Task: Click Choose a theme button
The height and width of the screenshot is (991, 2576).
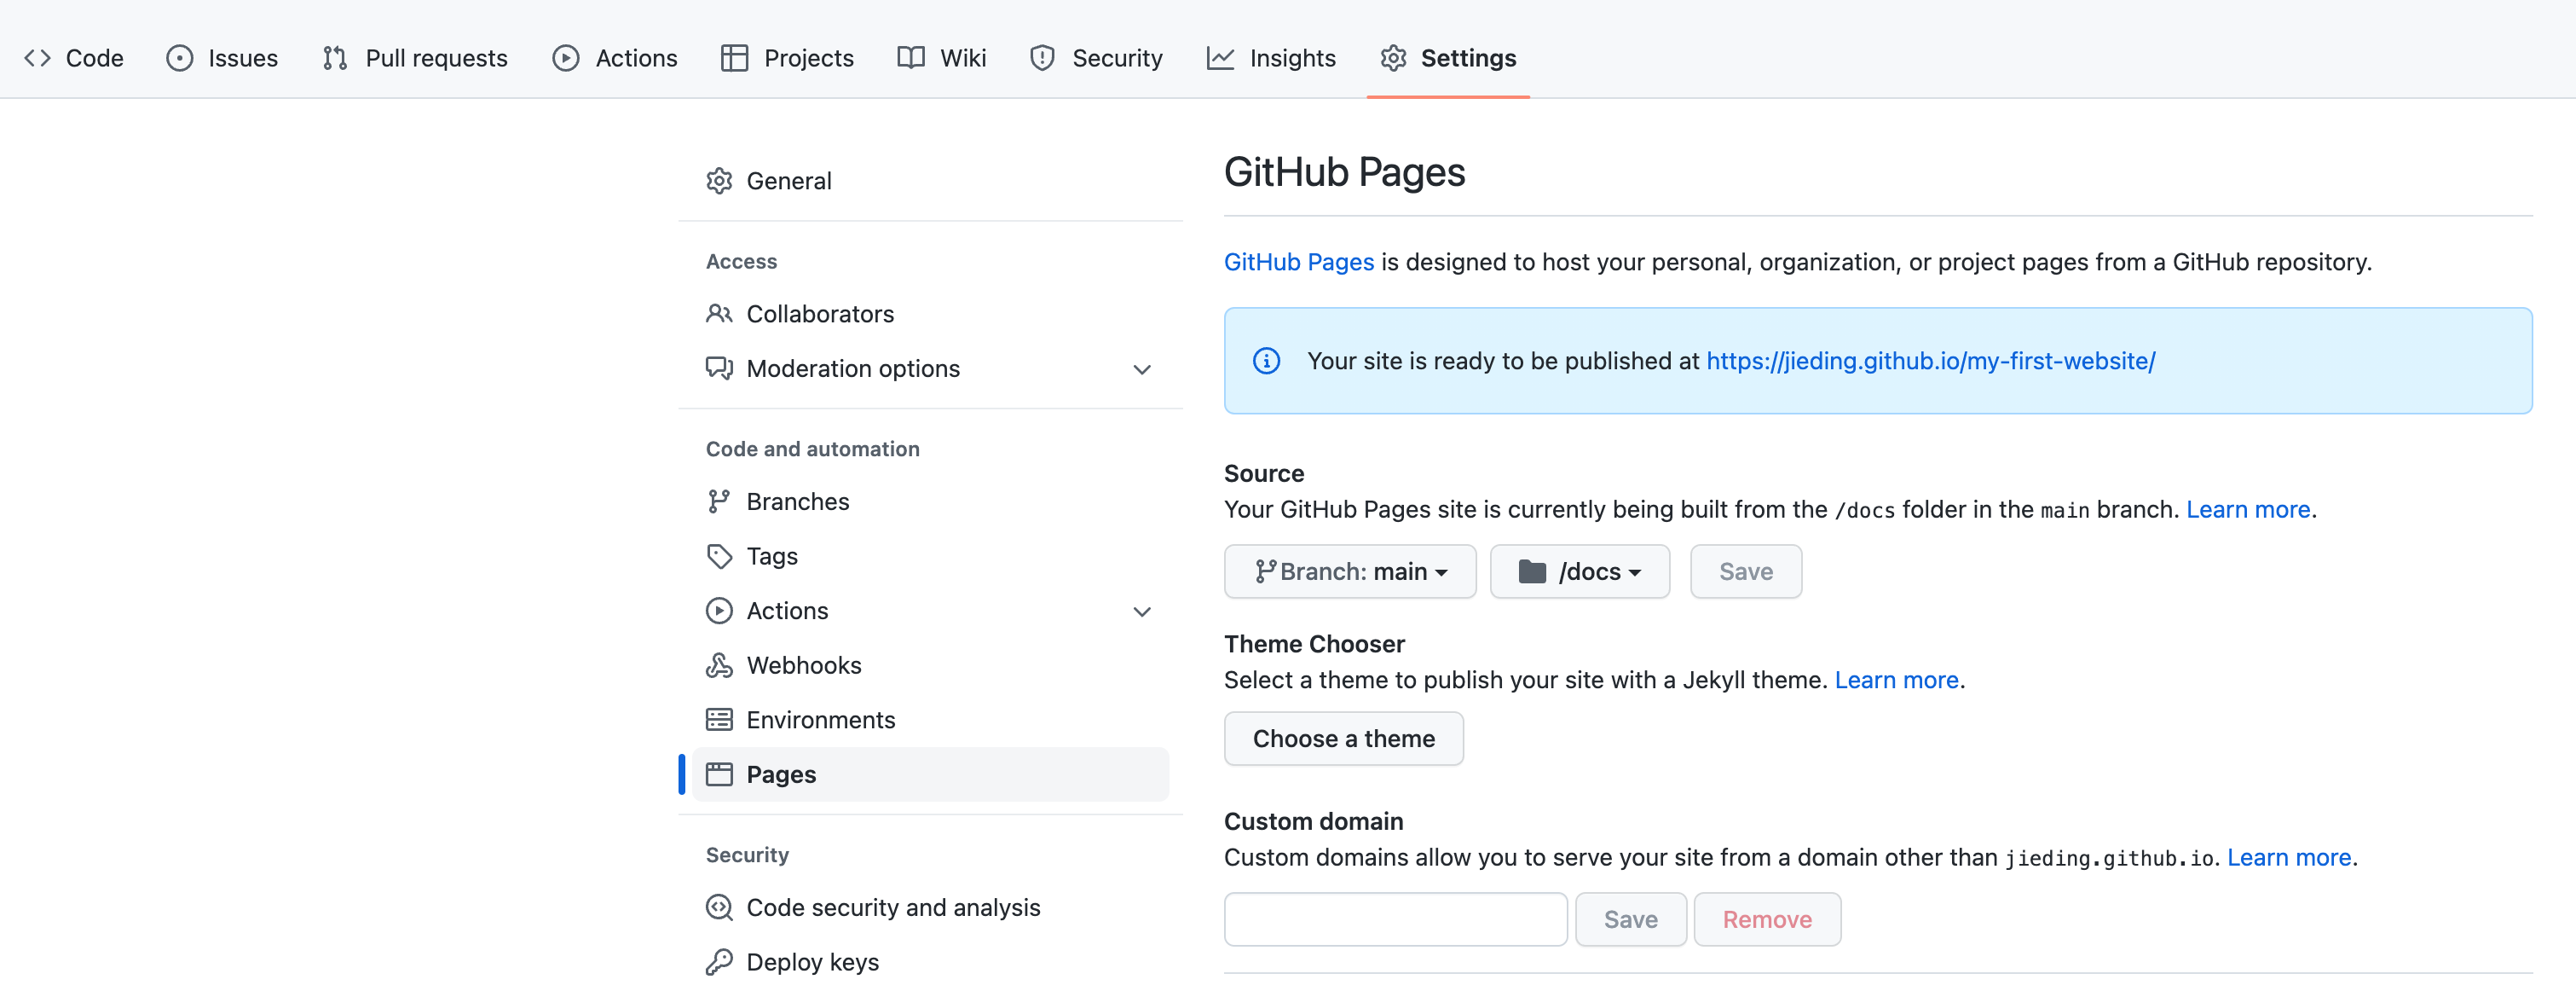Action: pyautogui.click(x=1343, y=738)
